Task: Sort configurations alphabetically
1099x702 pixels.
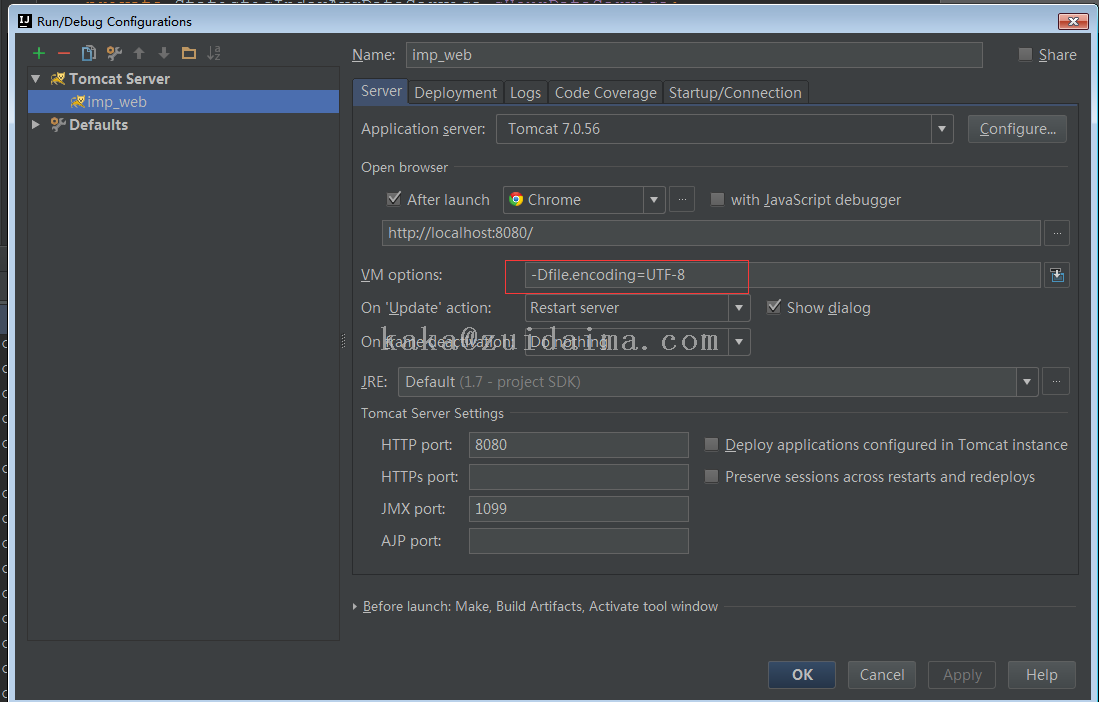Action: (214, 53)
